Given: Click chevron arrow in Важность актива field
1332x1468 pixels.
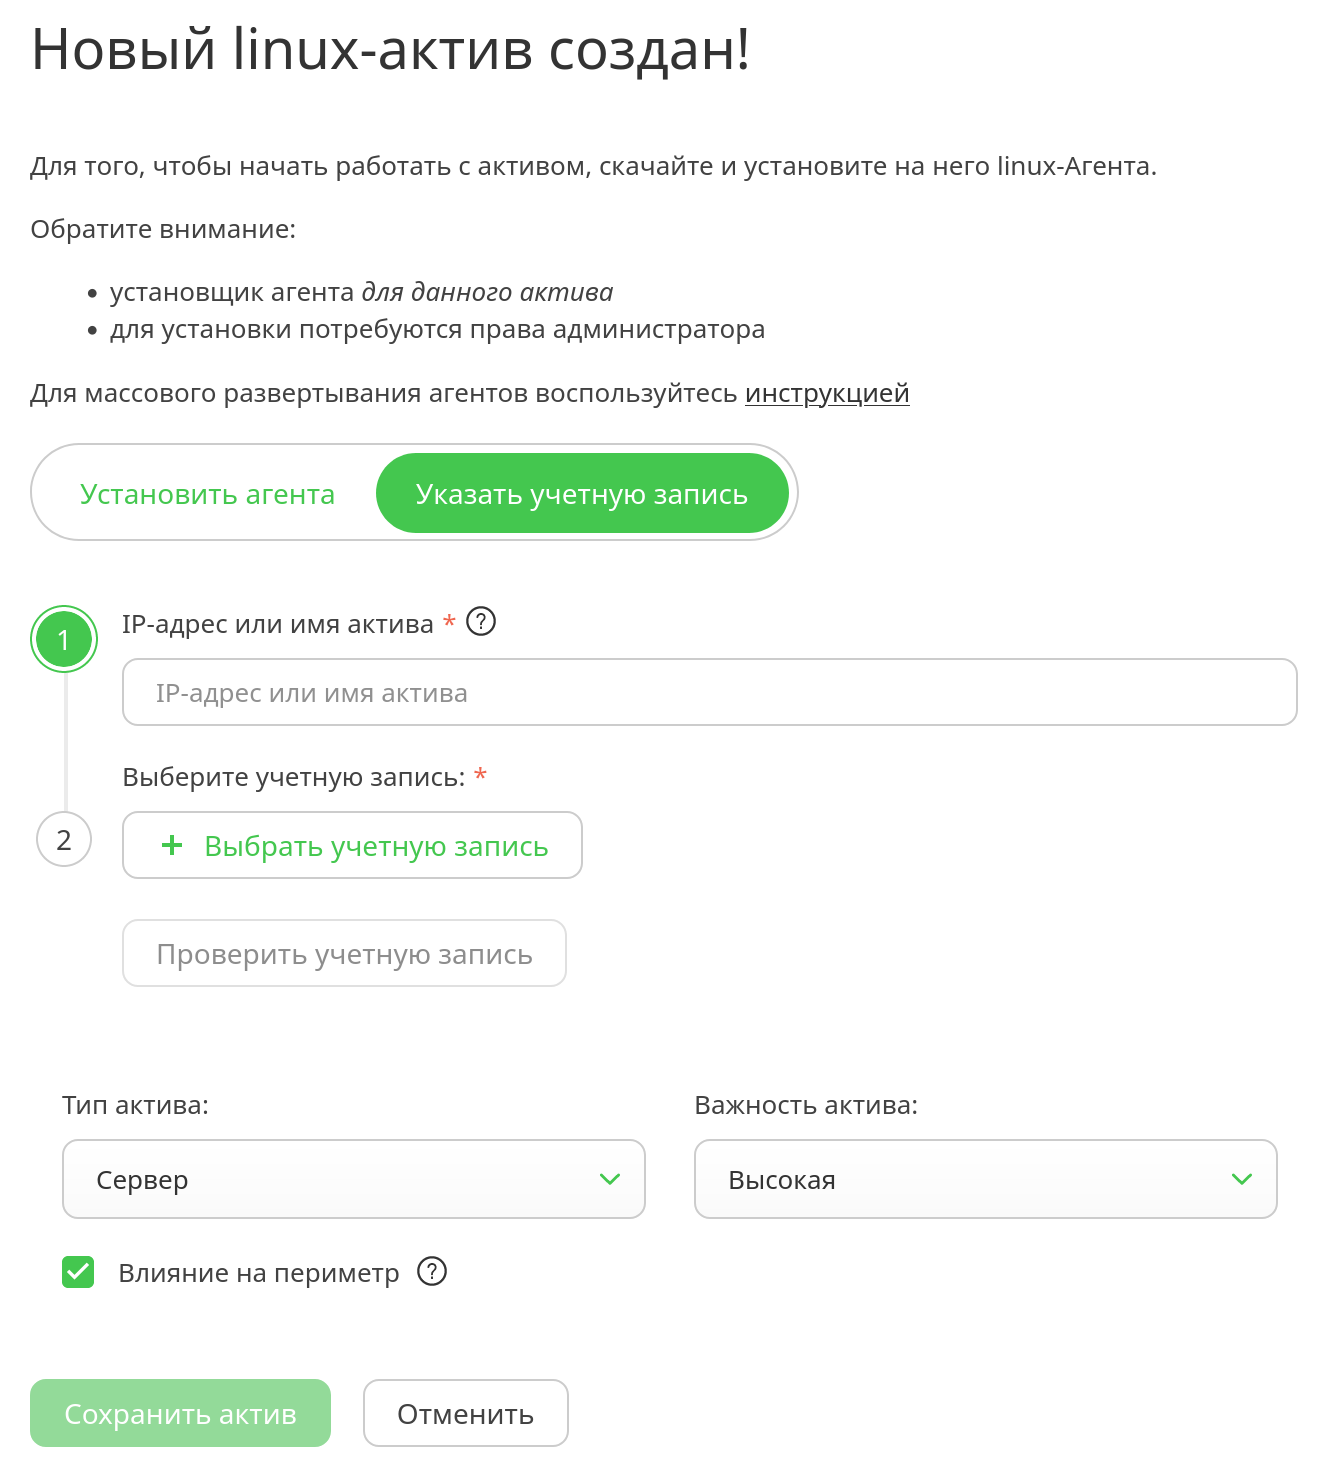Looking at the screenshot, I should tap(1242, 1179).
